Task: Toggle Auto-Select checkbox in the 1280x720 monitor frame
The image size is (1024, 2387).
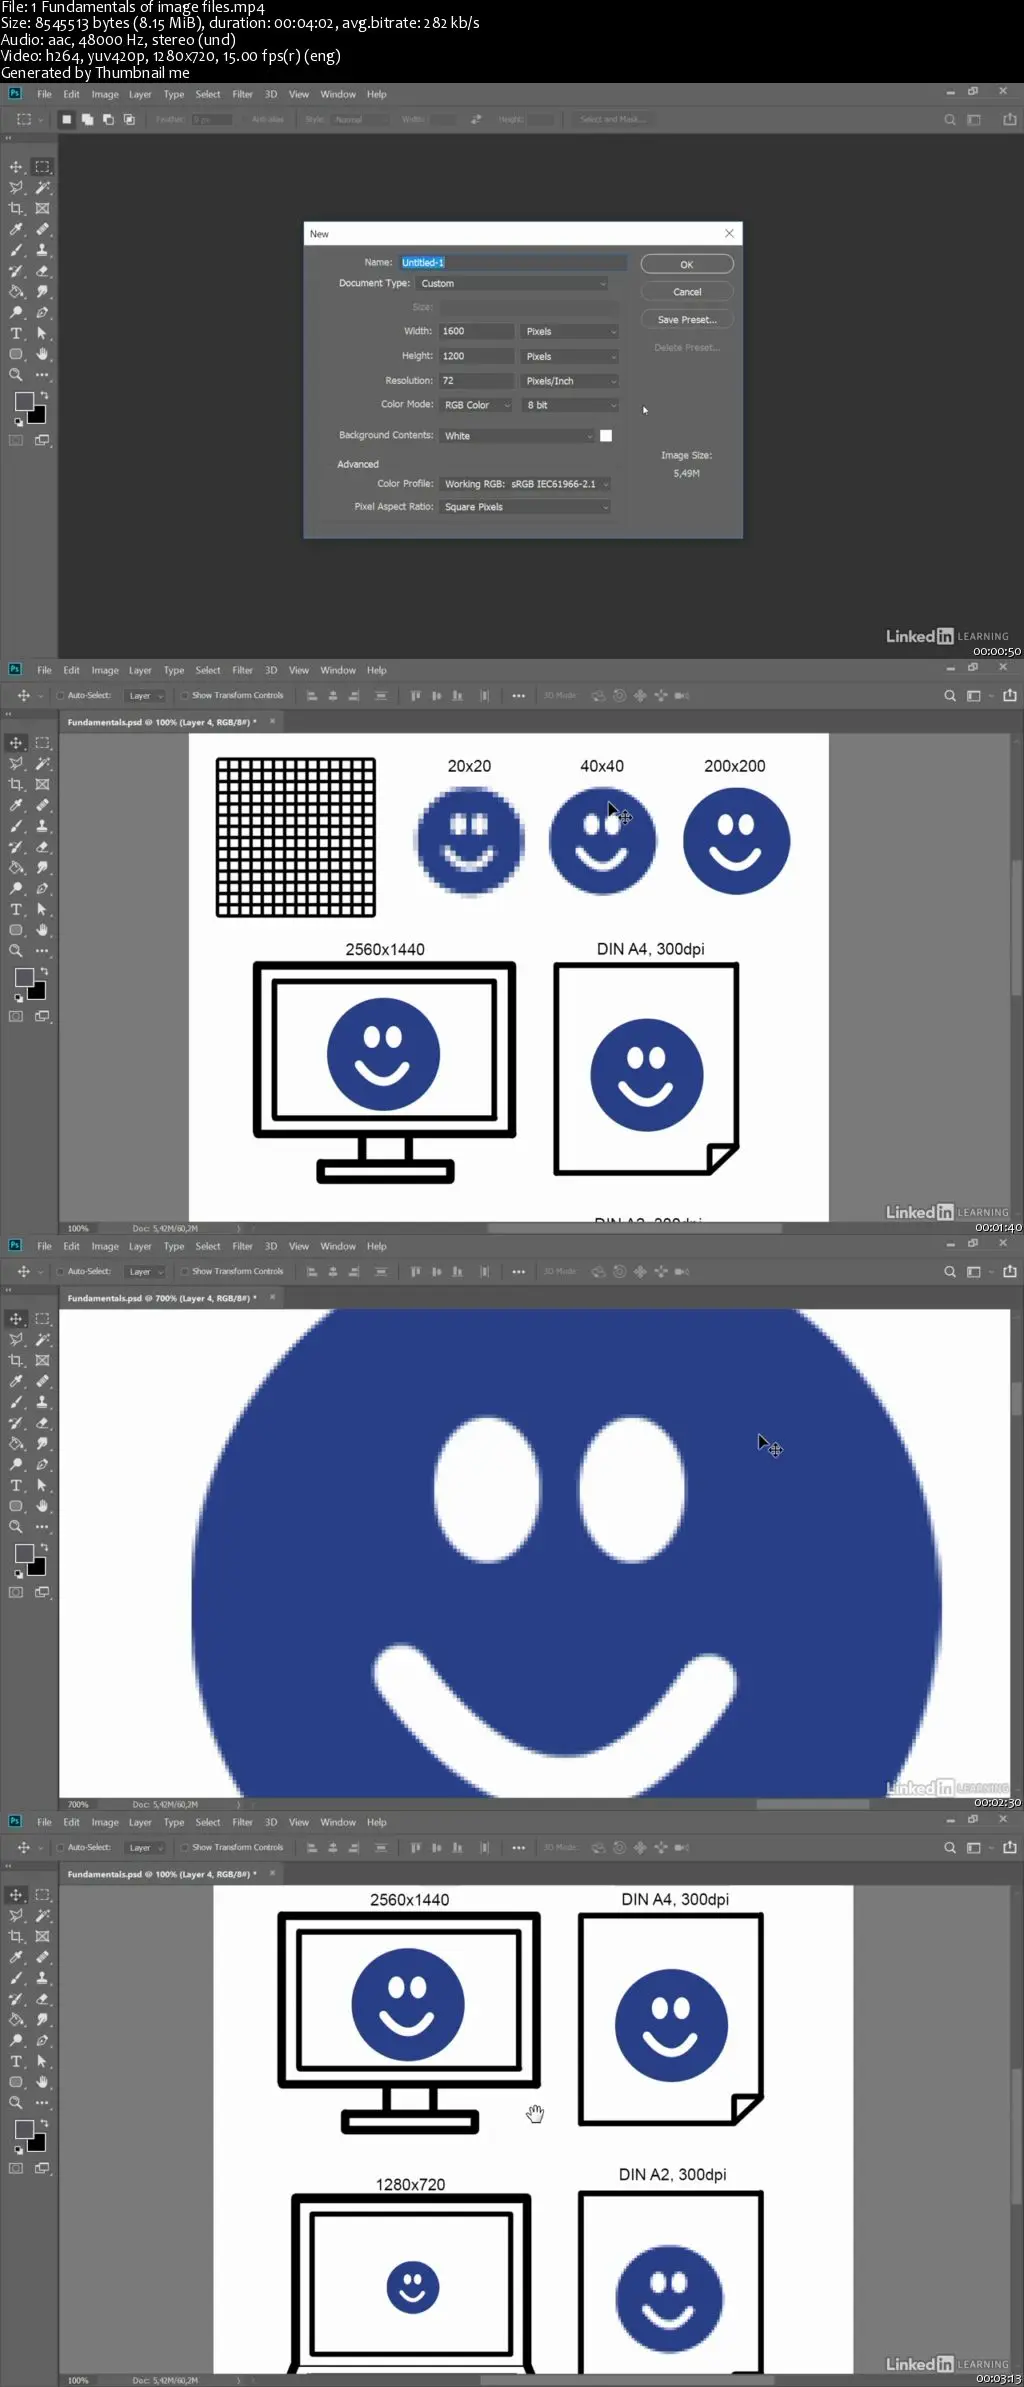Action: [x=61, y=1848]
